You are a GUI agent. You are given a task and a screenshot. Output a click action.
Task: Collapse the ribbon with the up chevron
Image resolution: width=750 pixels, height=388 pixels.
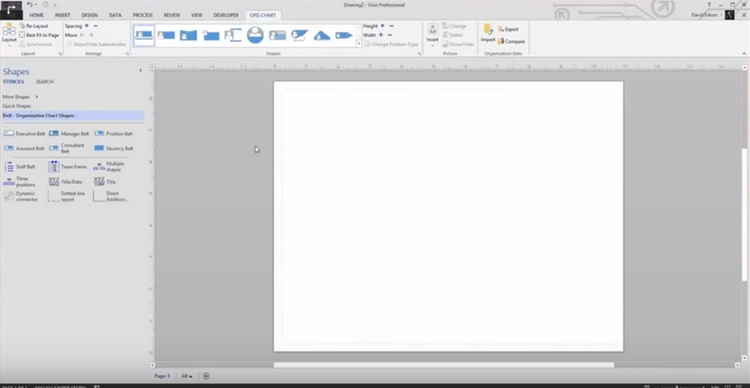[x=744, y=54]
